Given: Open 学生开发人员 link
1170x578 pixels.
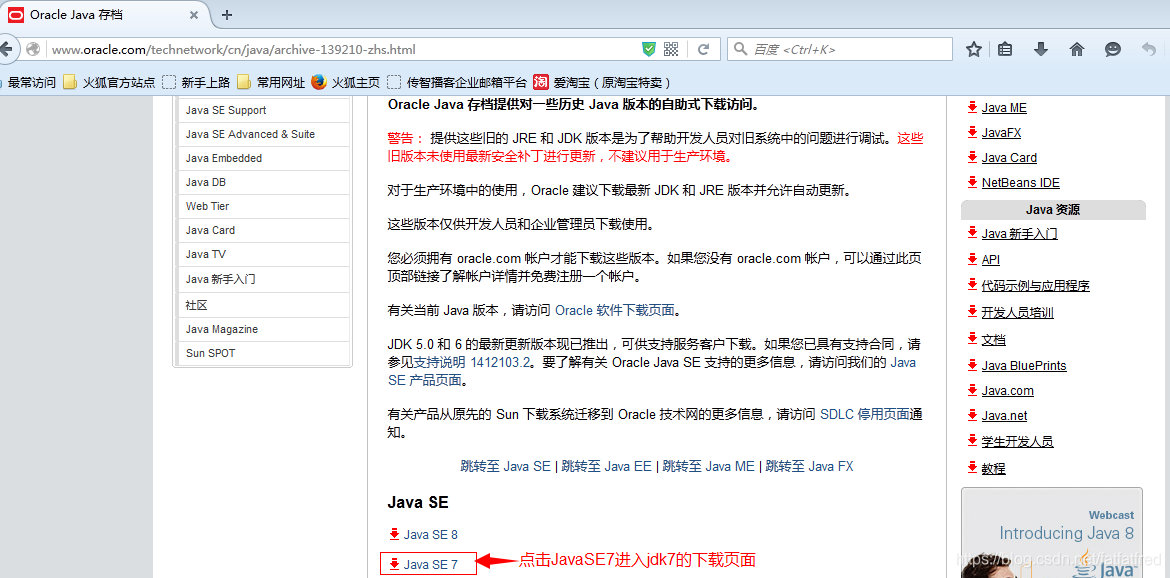Looking at the screenshot, I should pos(1017,442).
